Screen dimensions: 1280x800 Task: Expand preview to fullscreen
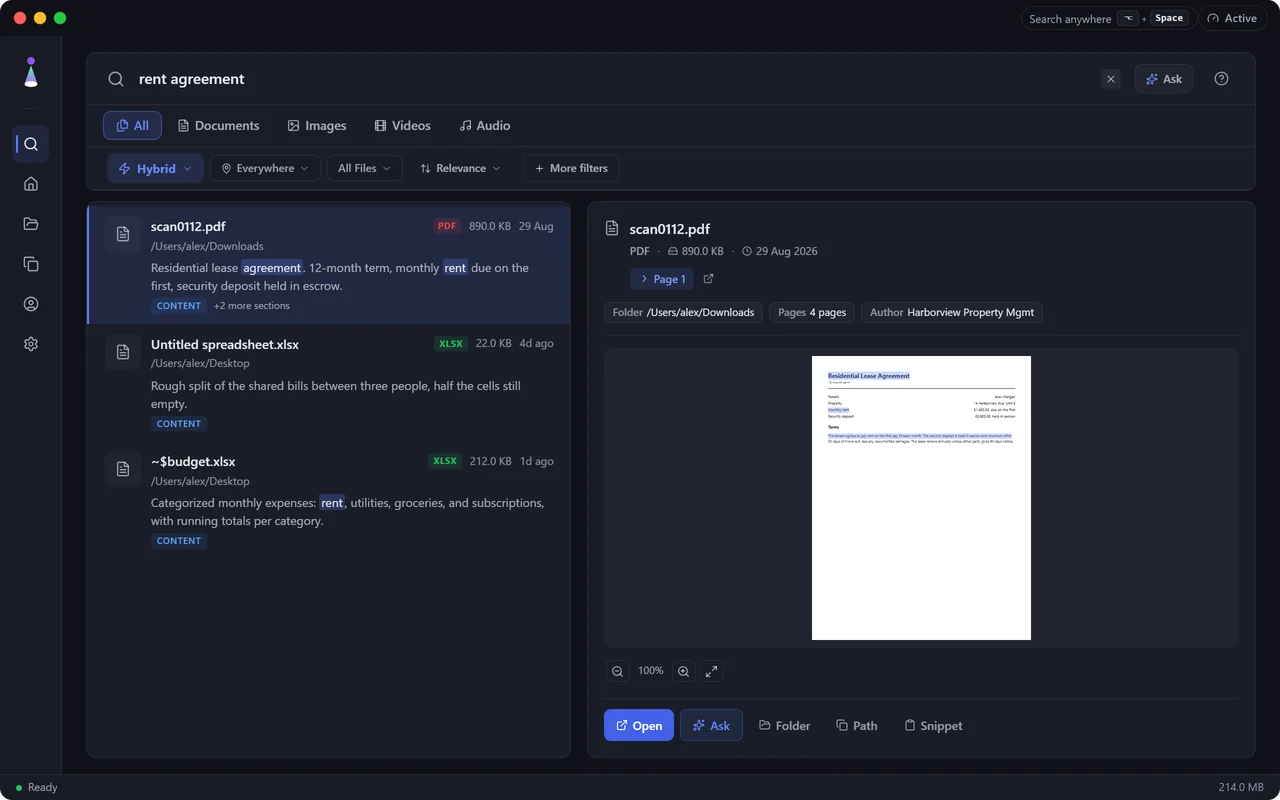coord(711,671)
